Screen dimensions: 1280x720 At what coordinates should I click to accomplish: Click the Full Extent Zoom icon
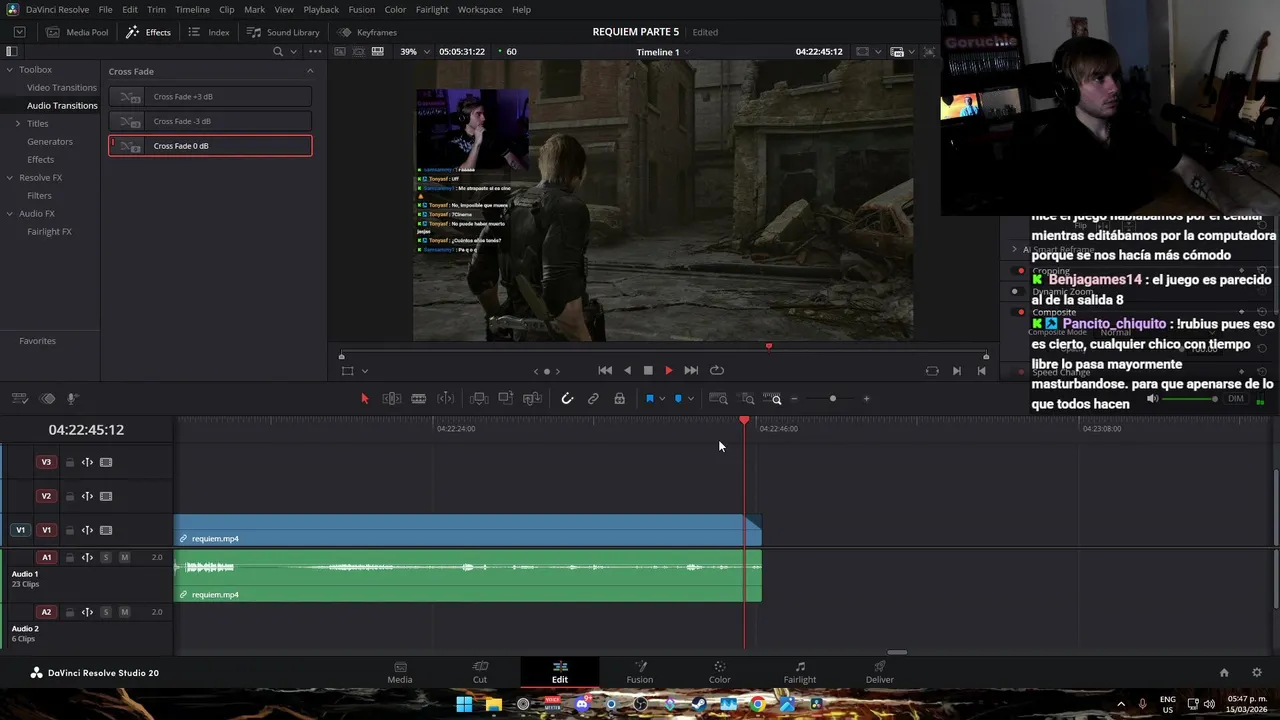(x=719, y=399)
